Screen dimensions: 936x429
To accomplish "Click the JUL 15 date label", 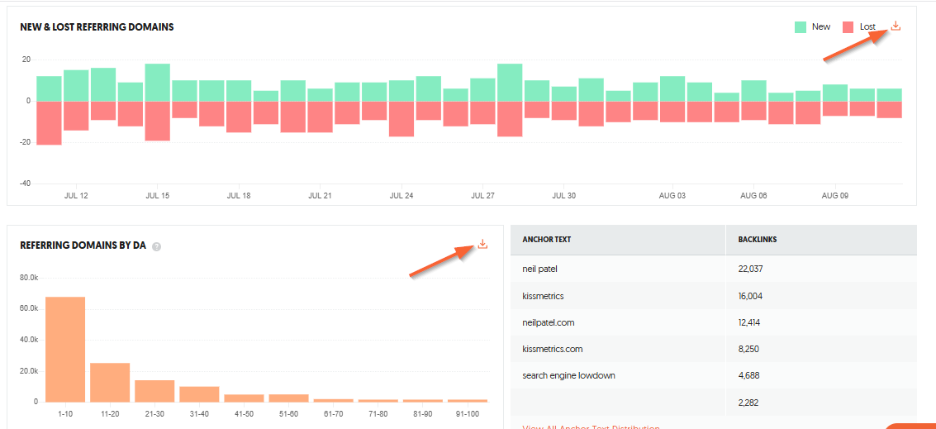I will 157,195.
